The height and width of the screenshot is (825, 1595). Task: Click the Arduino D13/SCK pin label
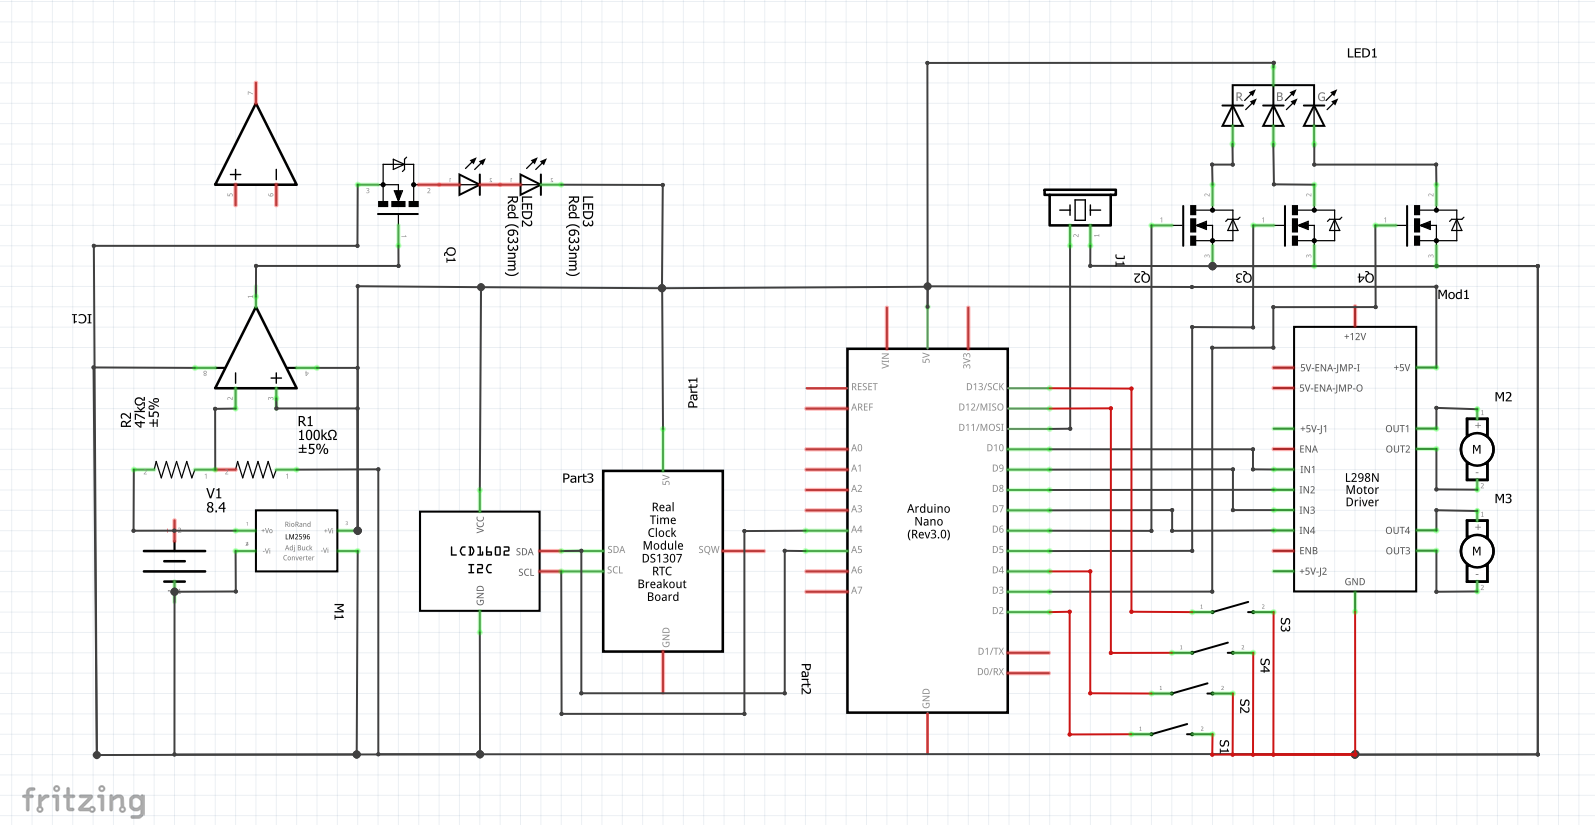coord(985,387)
